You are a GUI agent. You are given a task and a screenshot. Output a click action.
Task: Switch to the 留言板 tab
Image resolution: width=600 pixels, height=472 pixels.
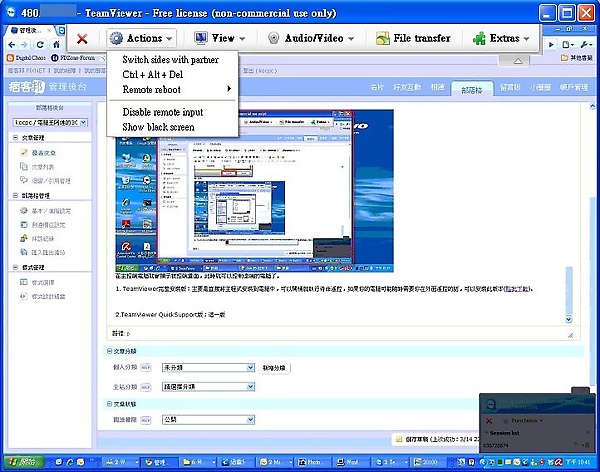[510, 87]
